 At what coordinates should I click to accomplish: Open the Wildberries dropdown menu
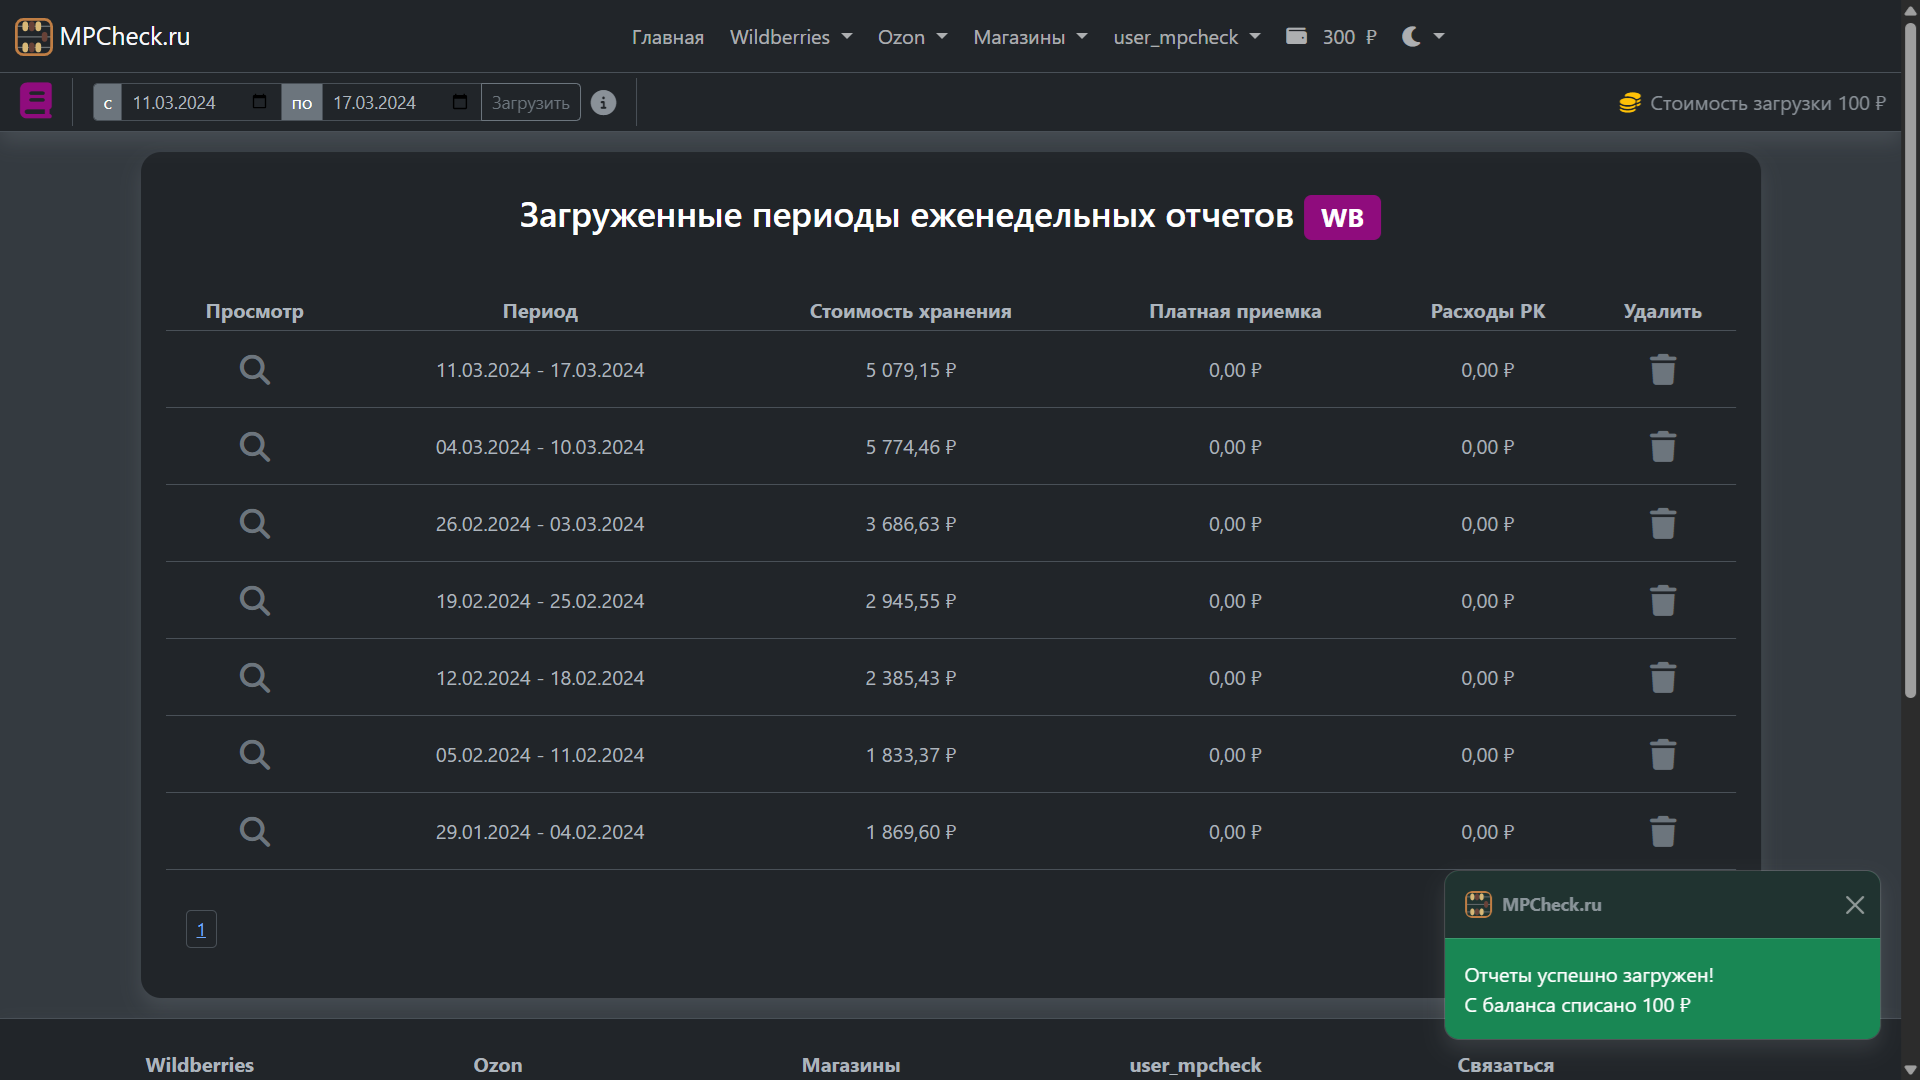pos(789,36)
